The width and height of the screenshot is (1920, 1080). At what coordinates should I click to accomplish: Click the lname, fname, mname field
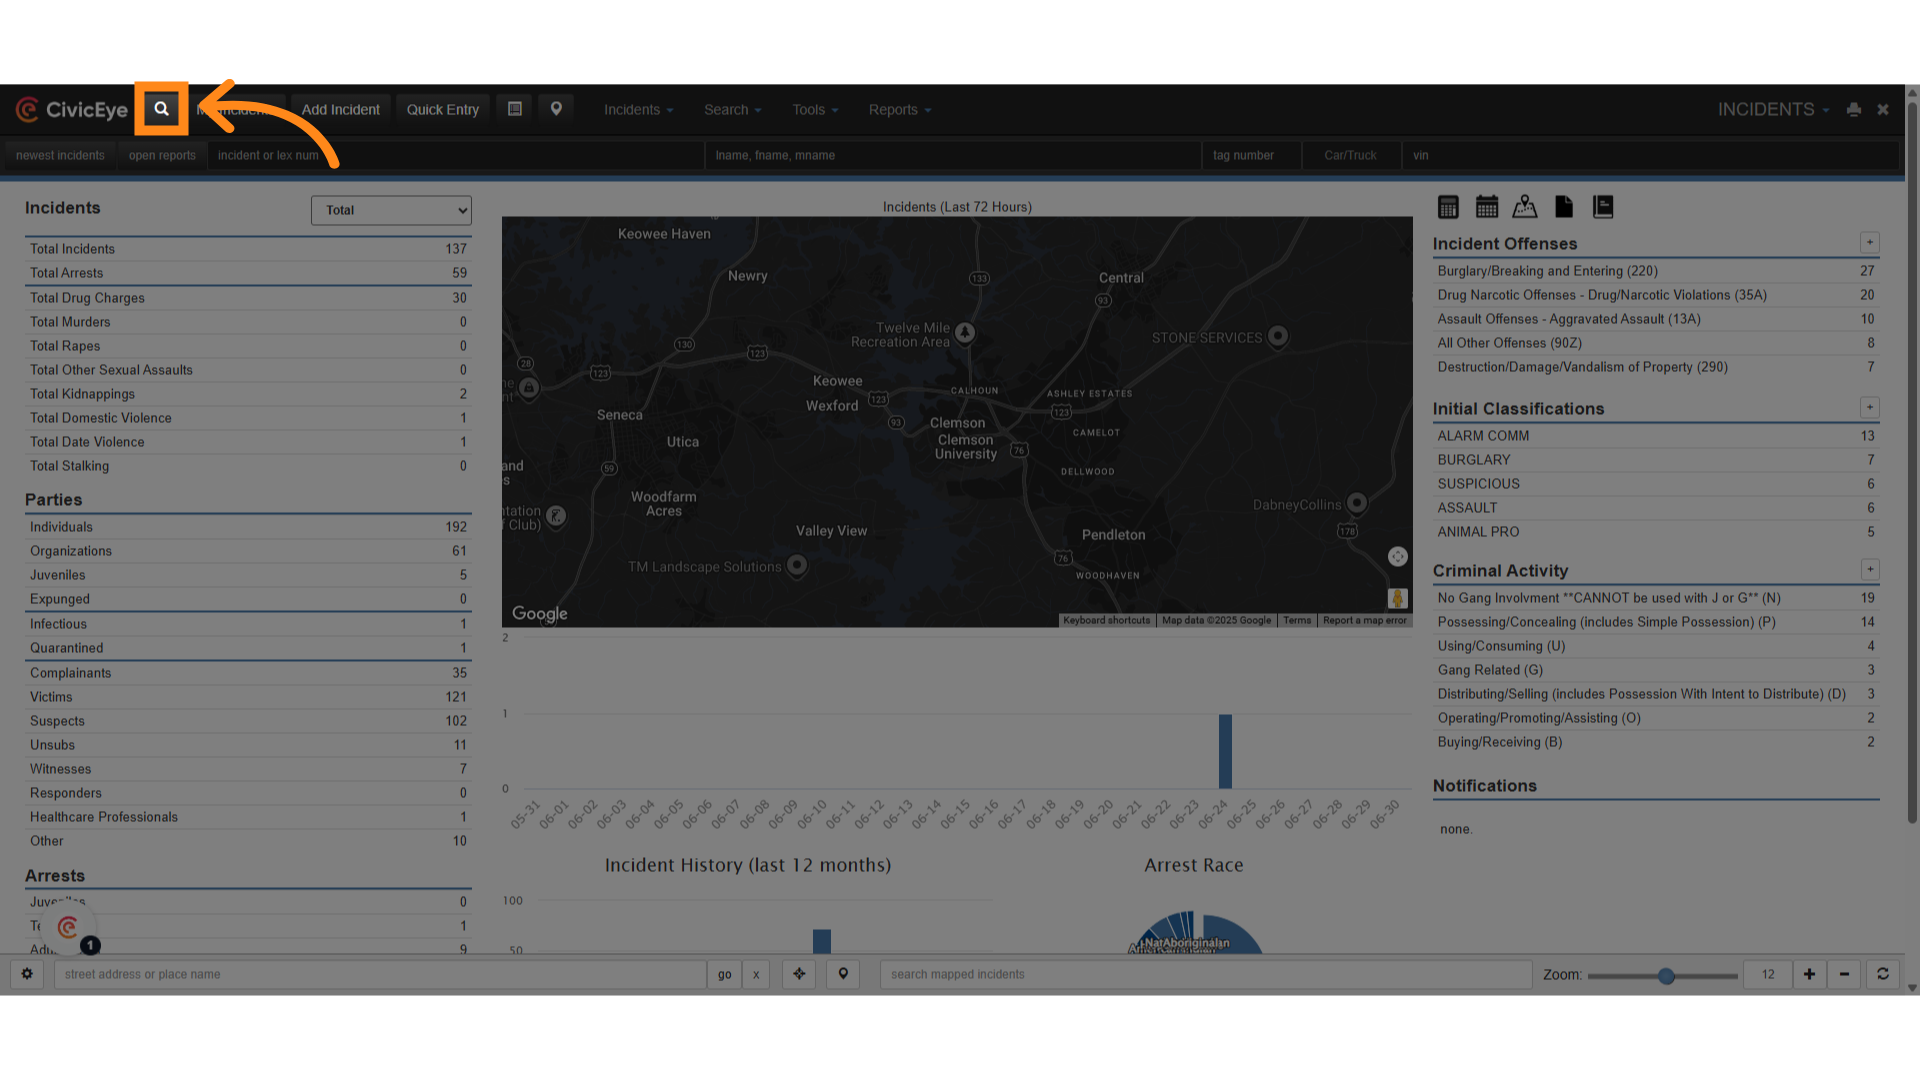coord(953,155)
